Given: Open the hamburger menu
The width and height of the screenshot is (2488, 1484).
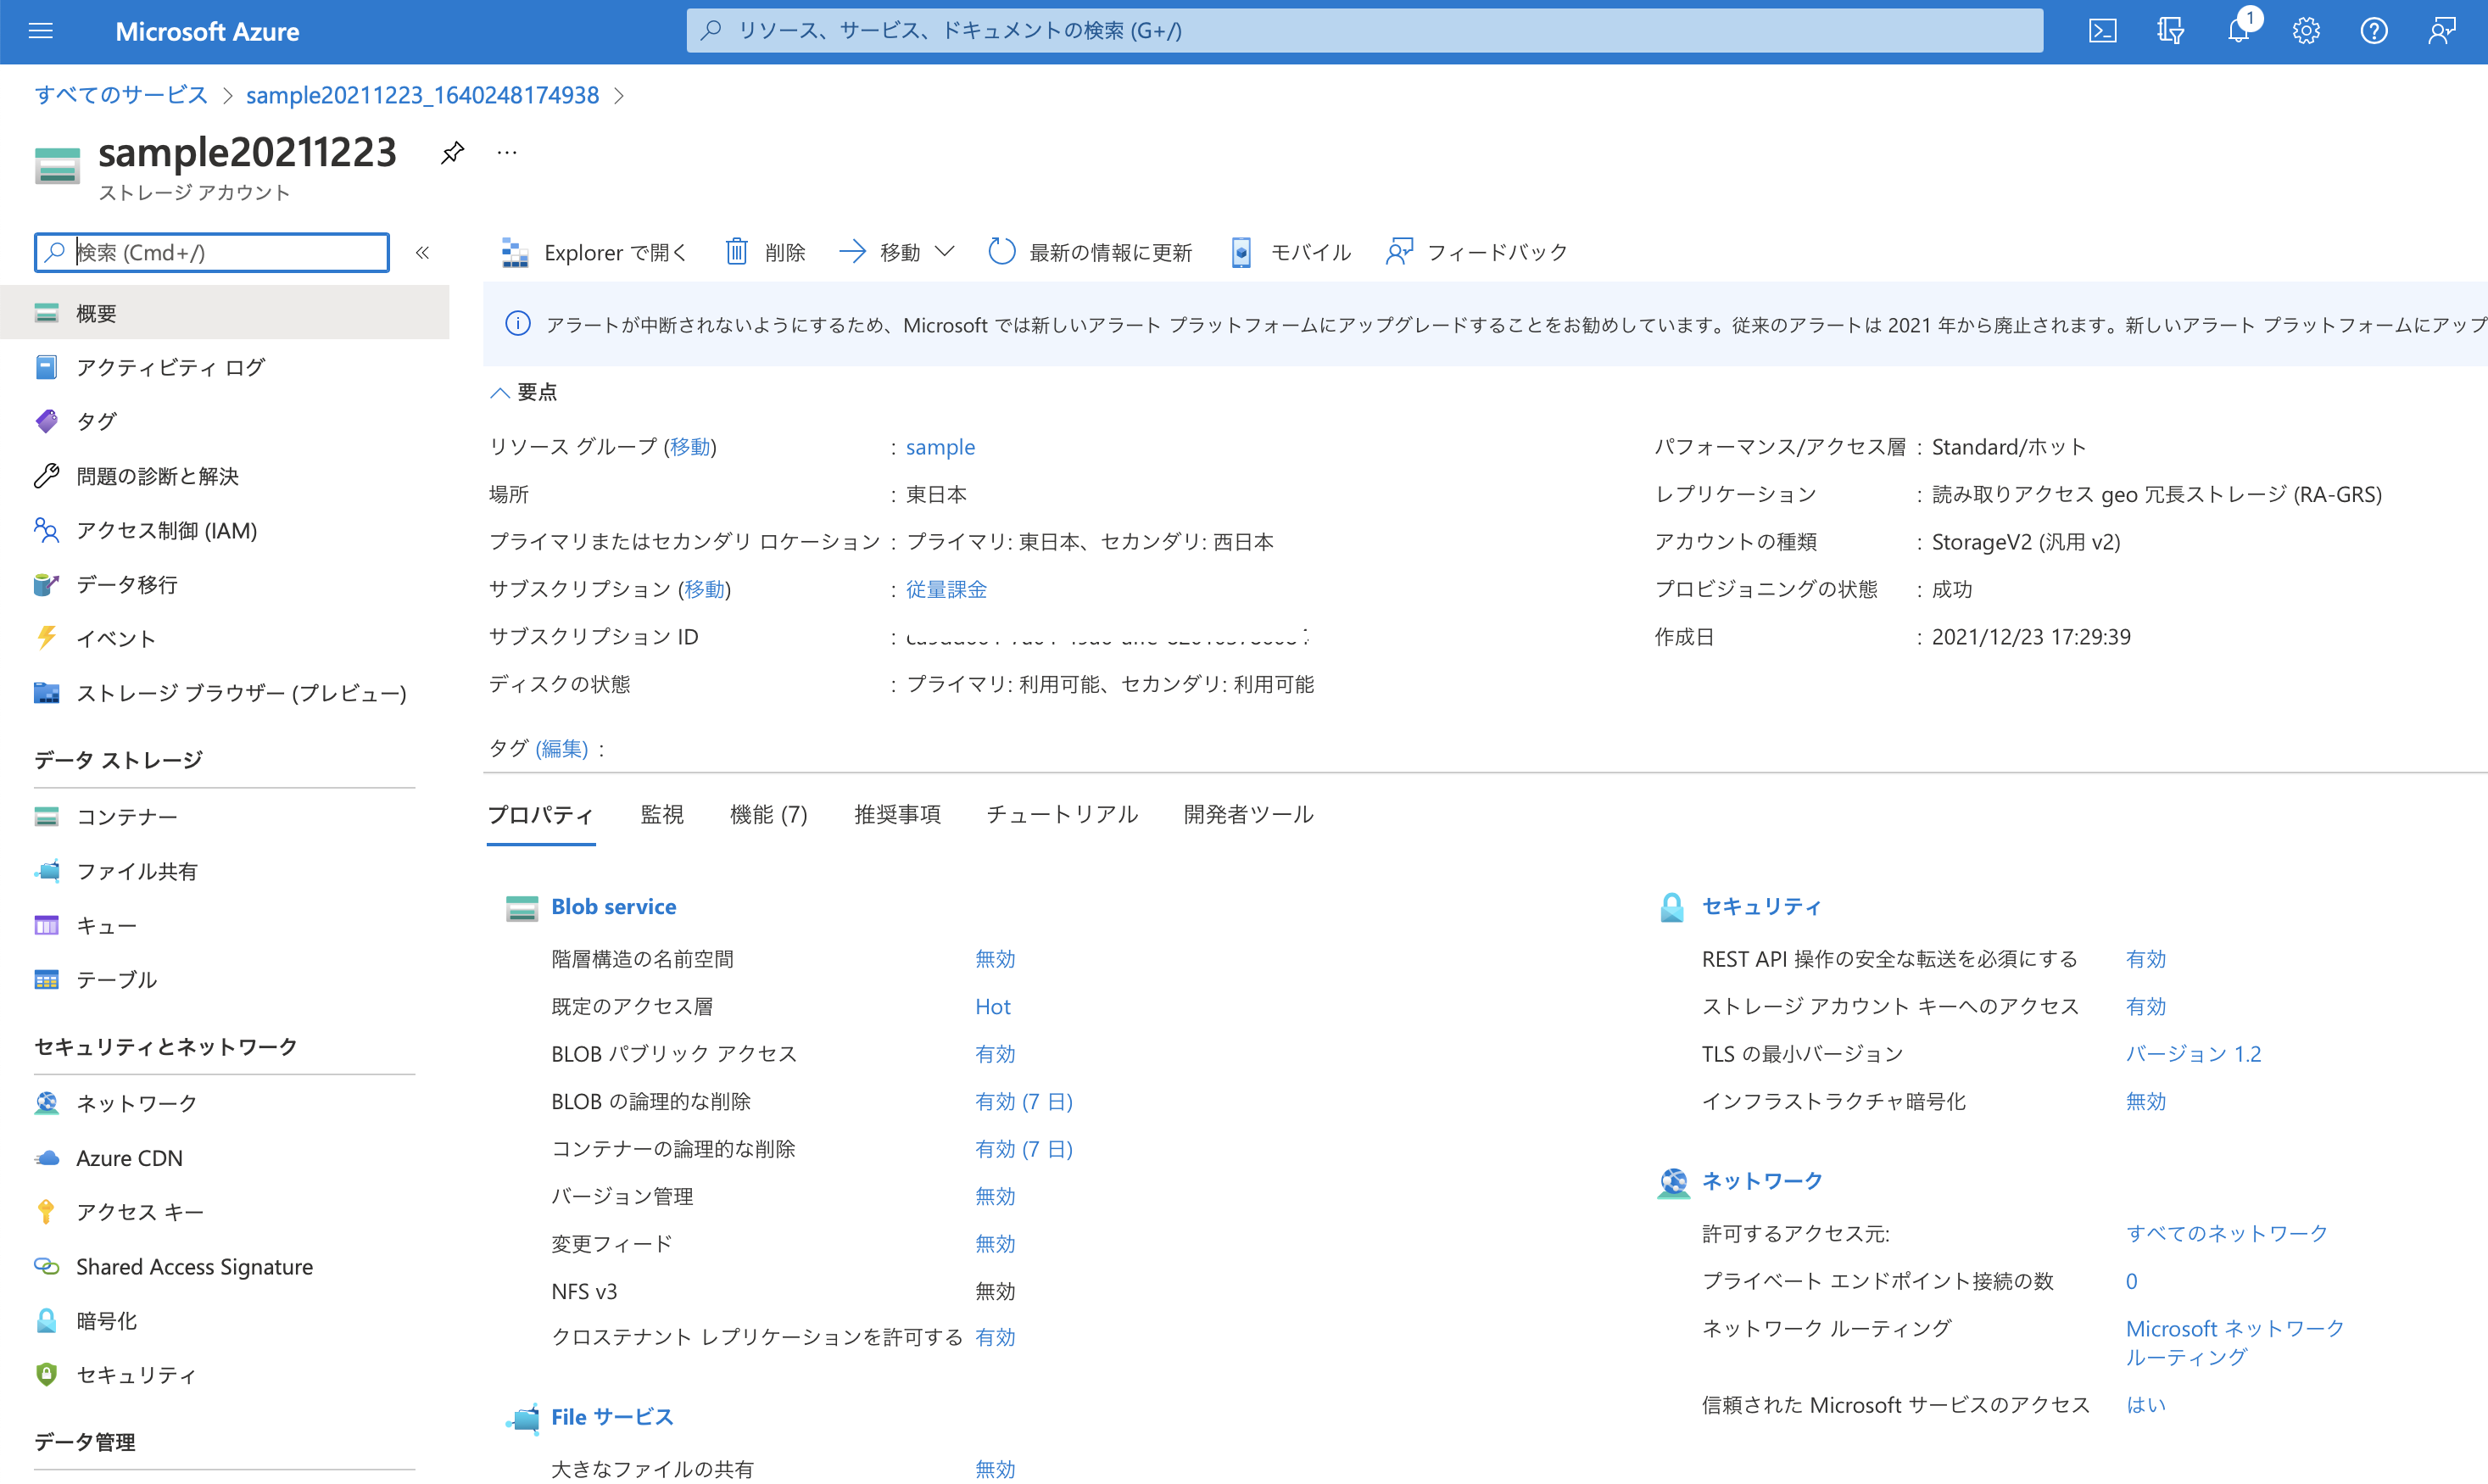Looking at the screenshot, I should (x=40, y=30).
